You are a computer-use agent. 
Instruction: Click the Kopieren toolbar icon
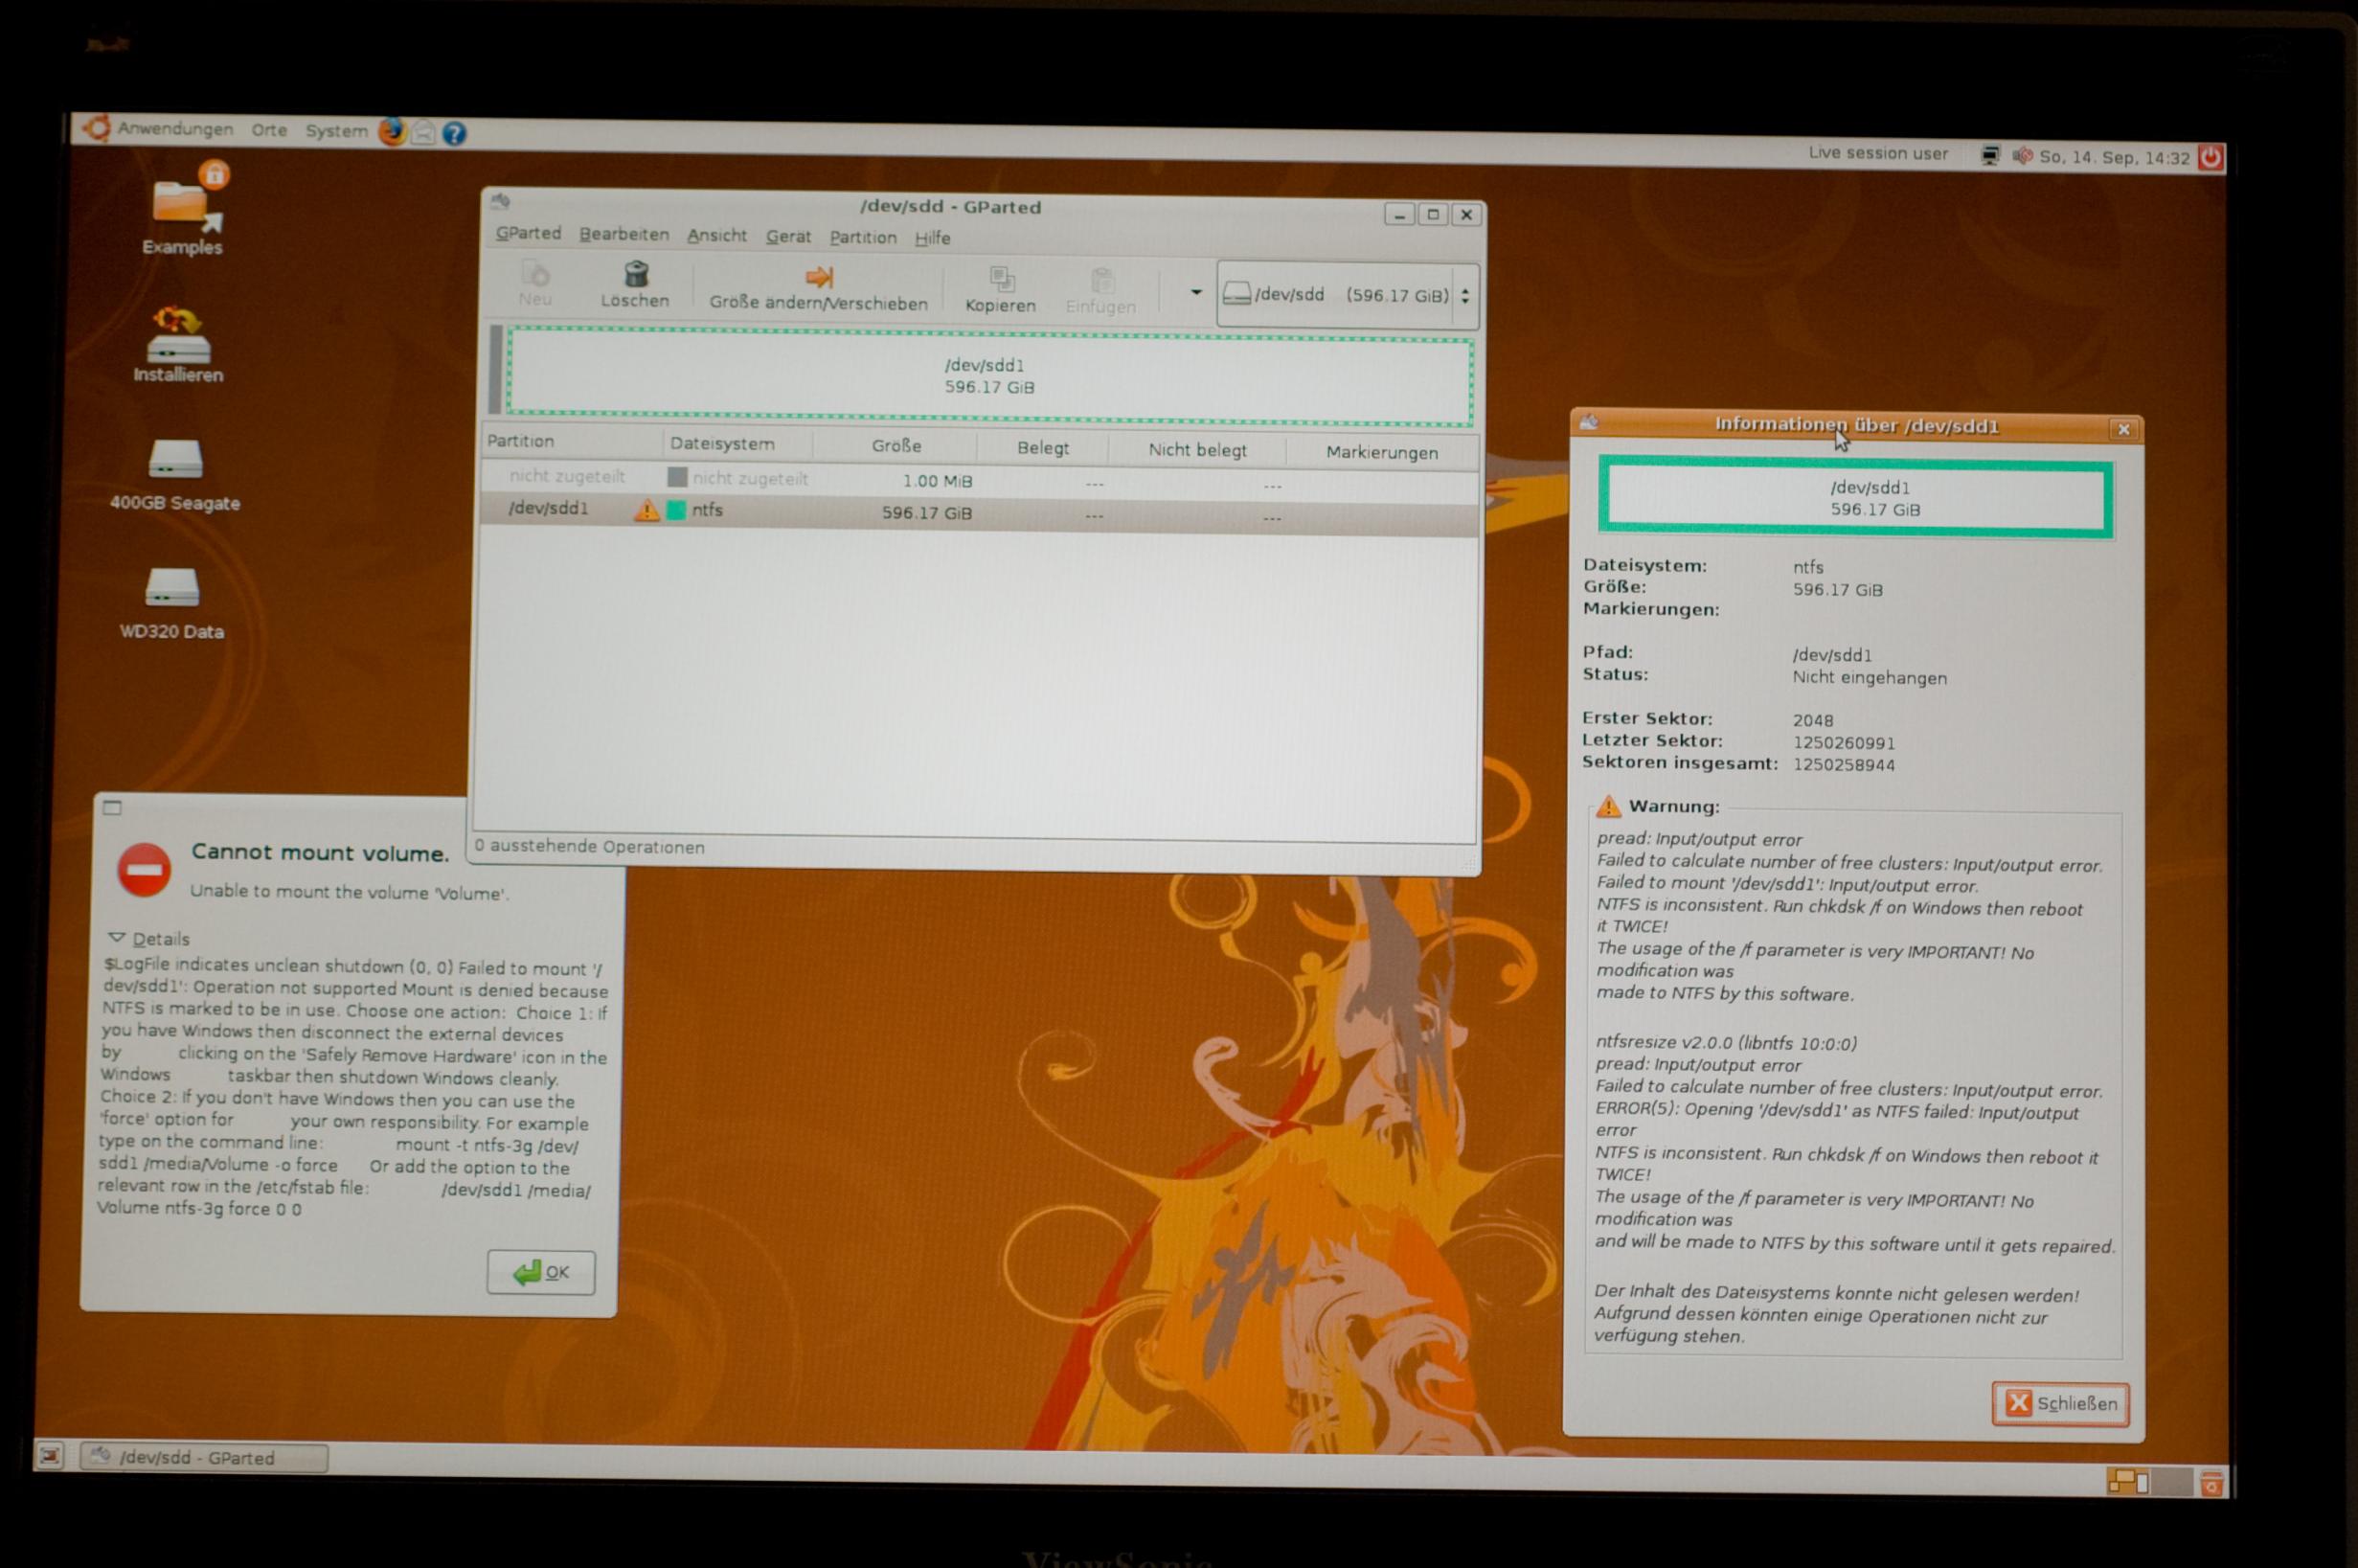(x=1000, y=280)
